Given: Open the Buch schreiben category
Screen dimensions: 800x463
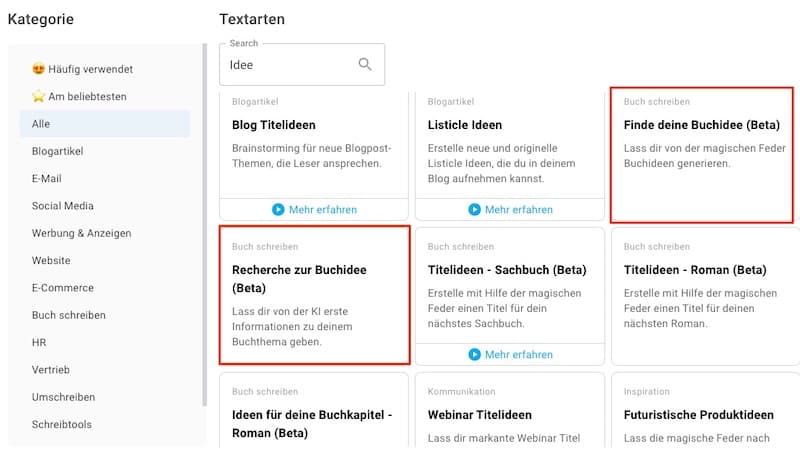Looking at the screenshot, I should coord(68,315).
